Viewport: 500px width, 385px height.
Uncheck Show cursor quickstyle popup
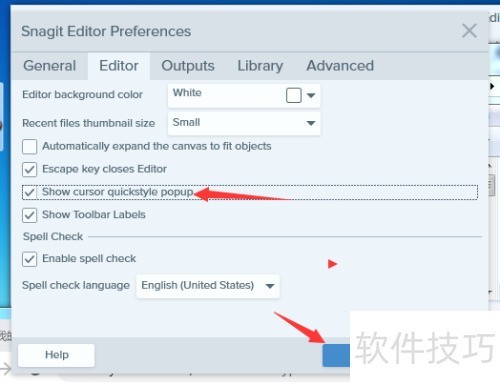[29, 192]
